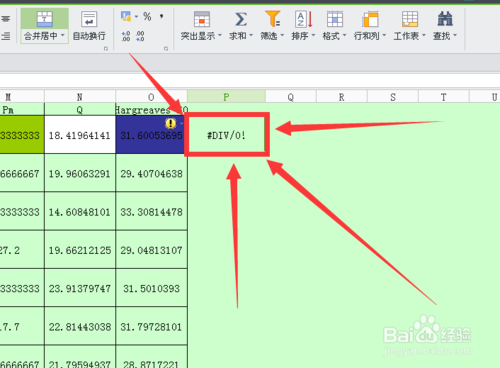500x368 pixels.
Task: Click the 突出显示 highlight icon
Action: (202, 19)
